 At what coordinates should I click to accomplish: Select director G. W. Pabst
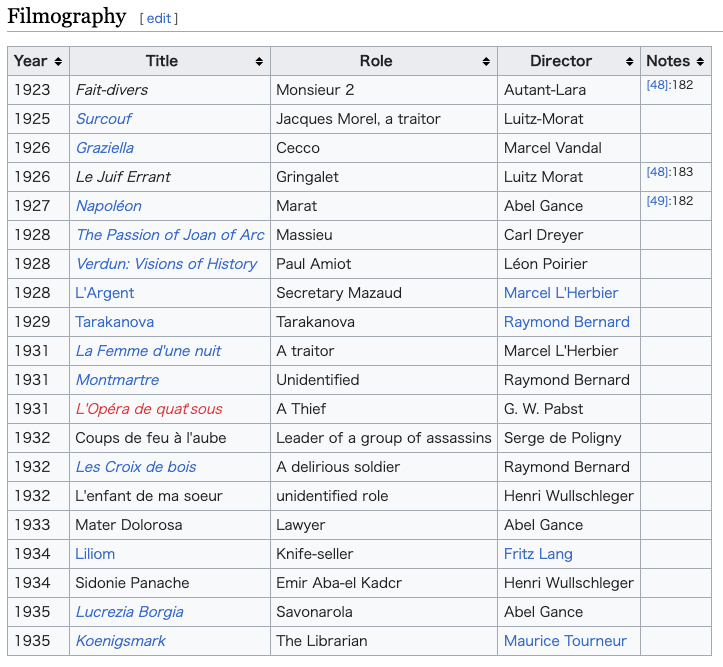543,409
